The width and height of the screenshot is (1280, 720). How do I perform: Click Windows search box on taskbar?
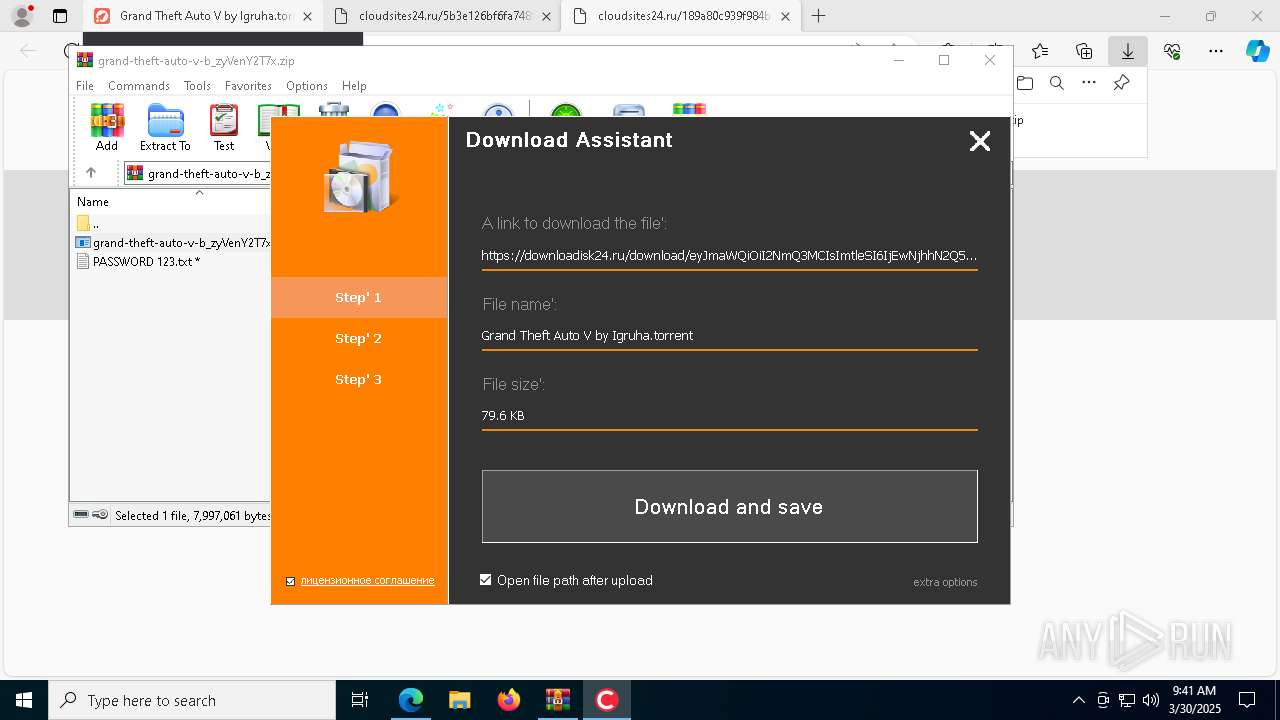click(192, 700)
